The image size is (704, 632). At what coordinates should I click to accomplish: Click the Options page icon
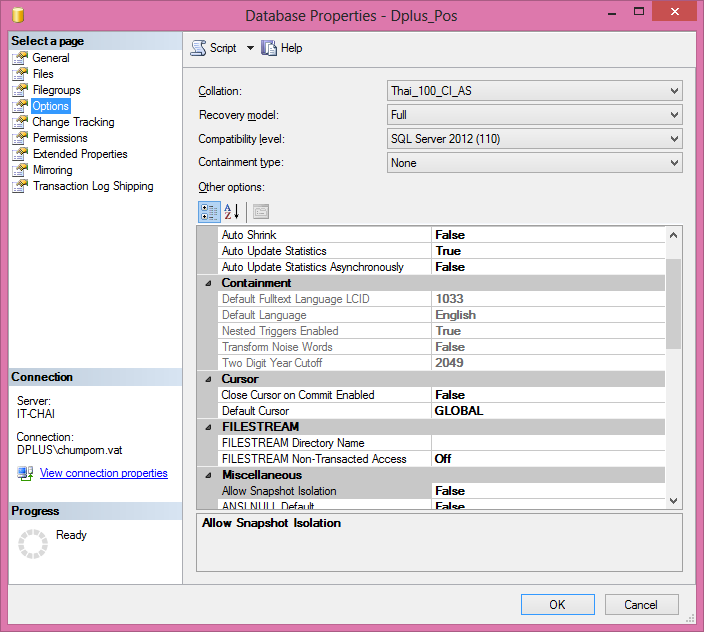20,106
